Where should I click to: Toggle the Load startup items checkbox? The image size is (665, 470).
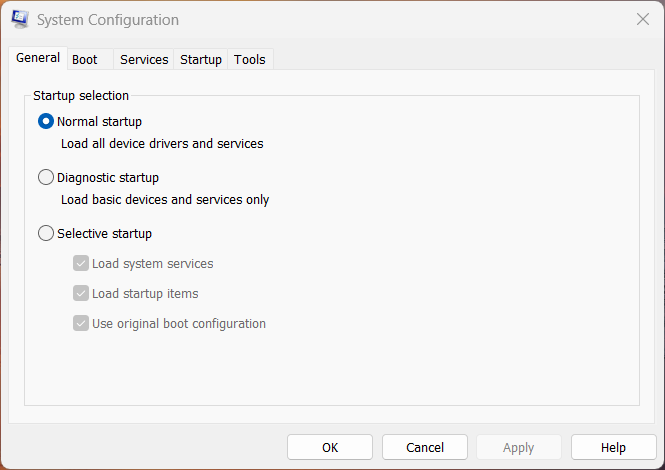pyautogui.click(x=81, y=294)
